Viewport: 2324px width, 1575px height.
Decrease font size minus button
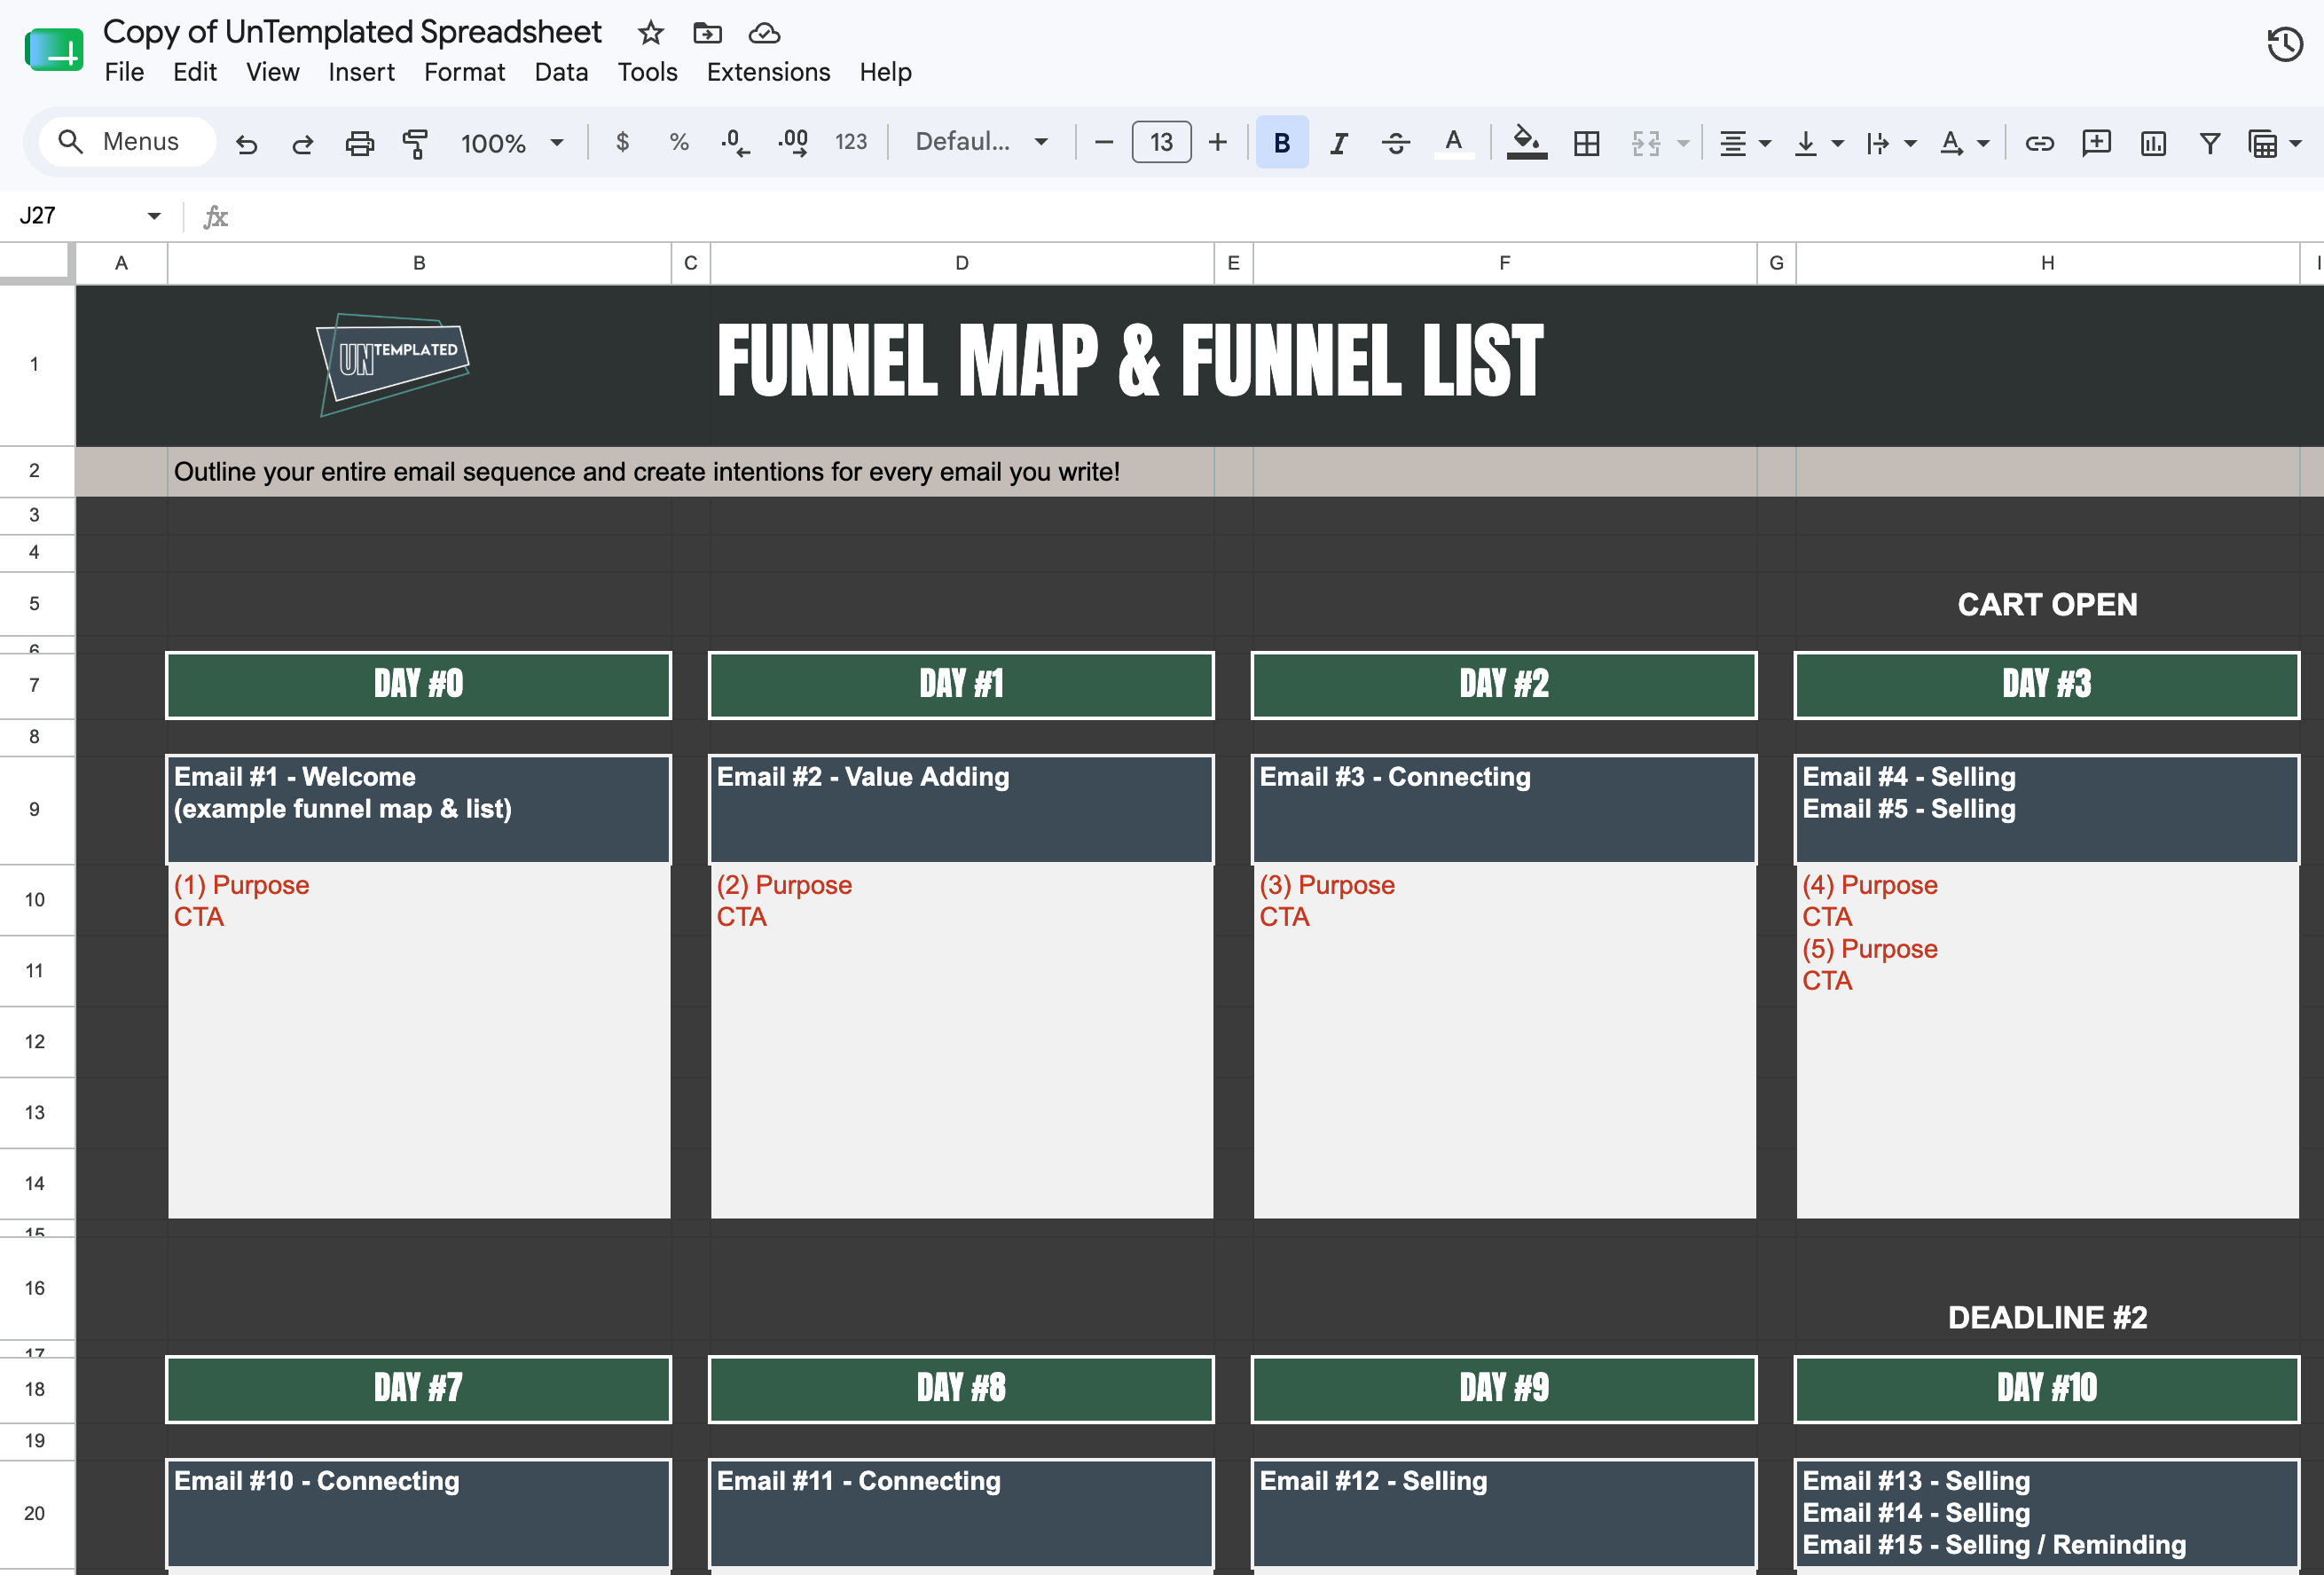tap(1103, 143)
